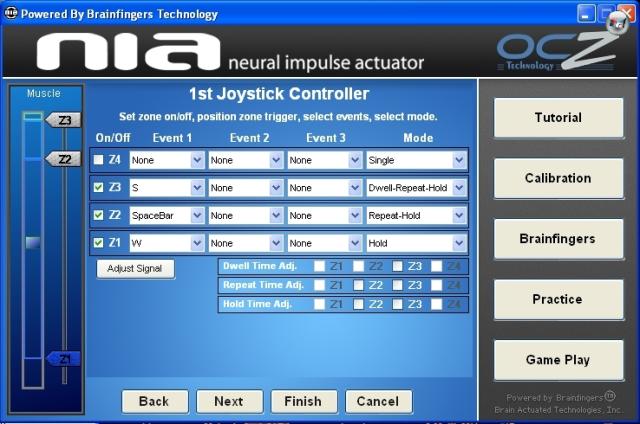Open Z3 Event 2 dropdown
This screenshot has width=640, height=424.
[246, 188]
